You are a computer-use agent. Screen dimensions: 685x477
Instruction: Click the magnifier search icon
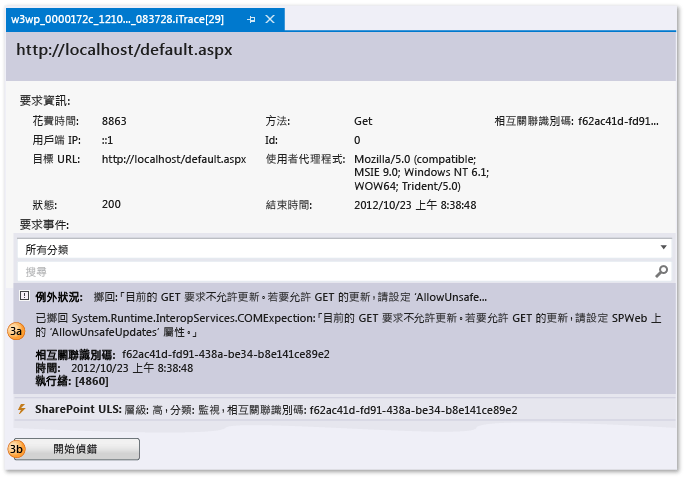point(661,271)
